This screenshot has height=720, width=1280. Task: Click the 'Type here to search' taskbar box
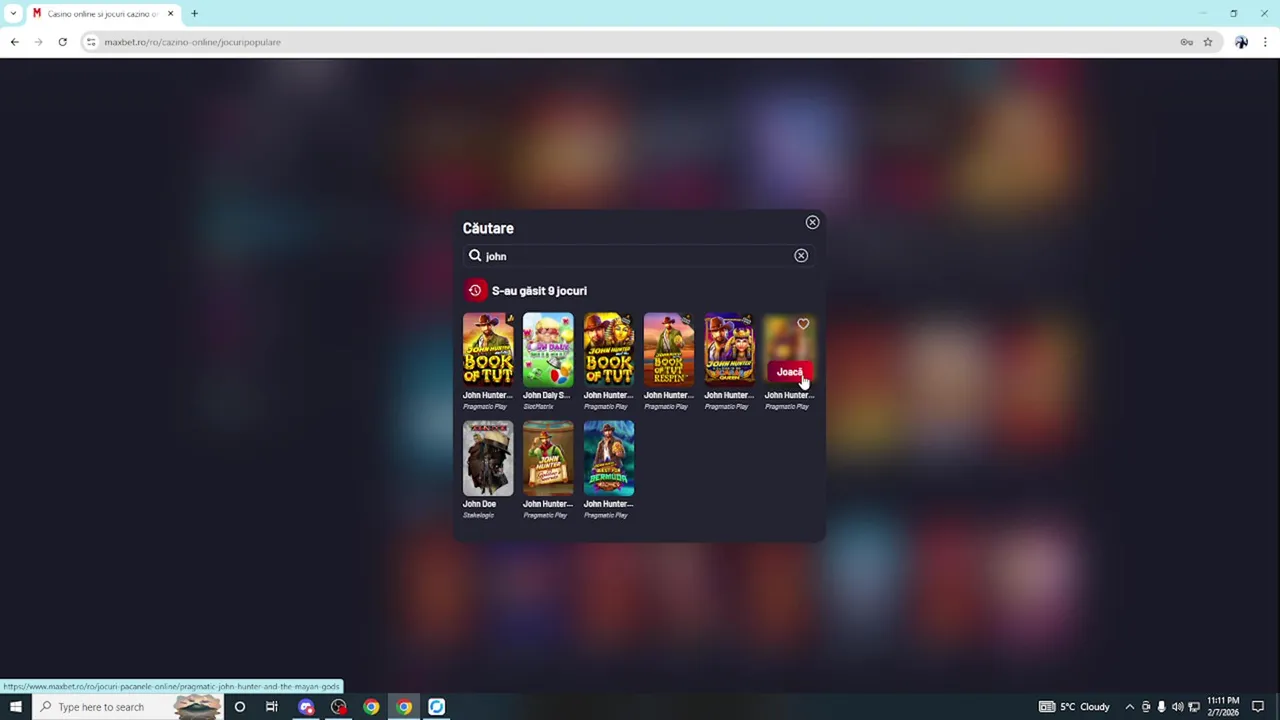[x=127, y=707]
